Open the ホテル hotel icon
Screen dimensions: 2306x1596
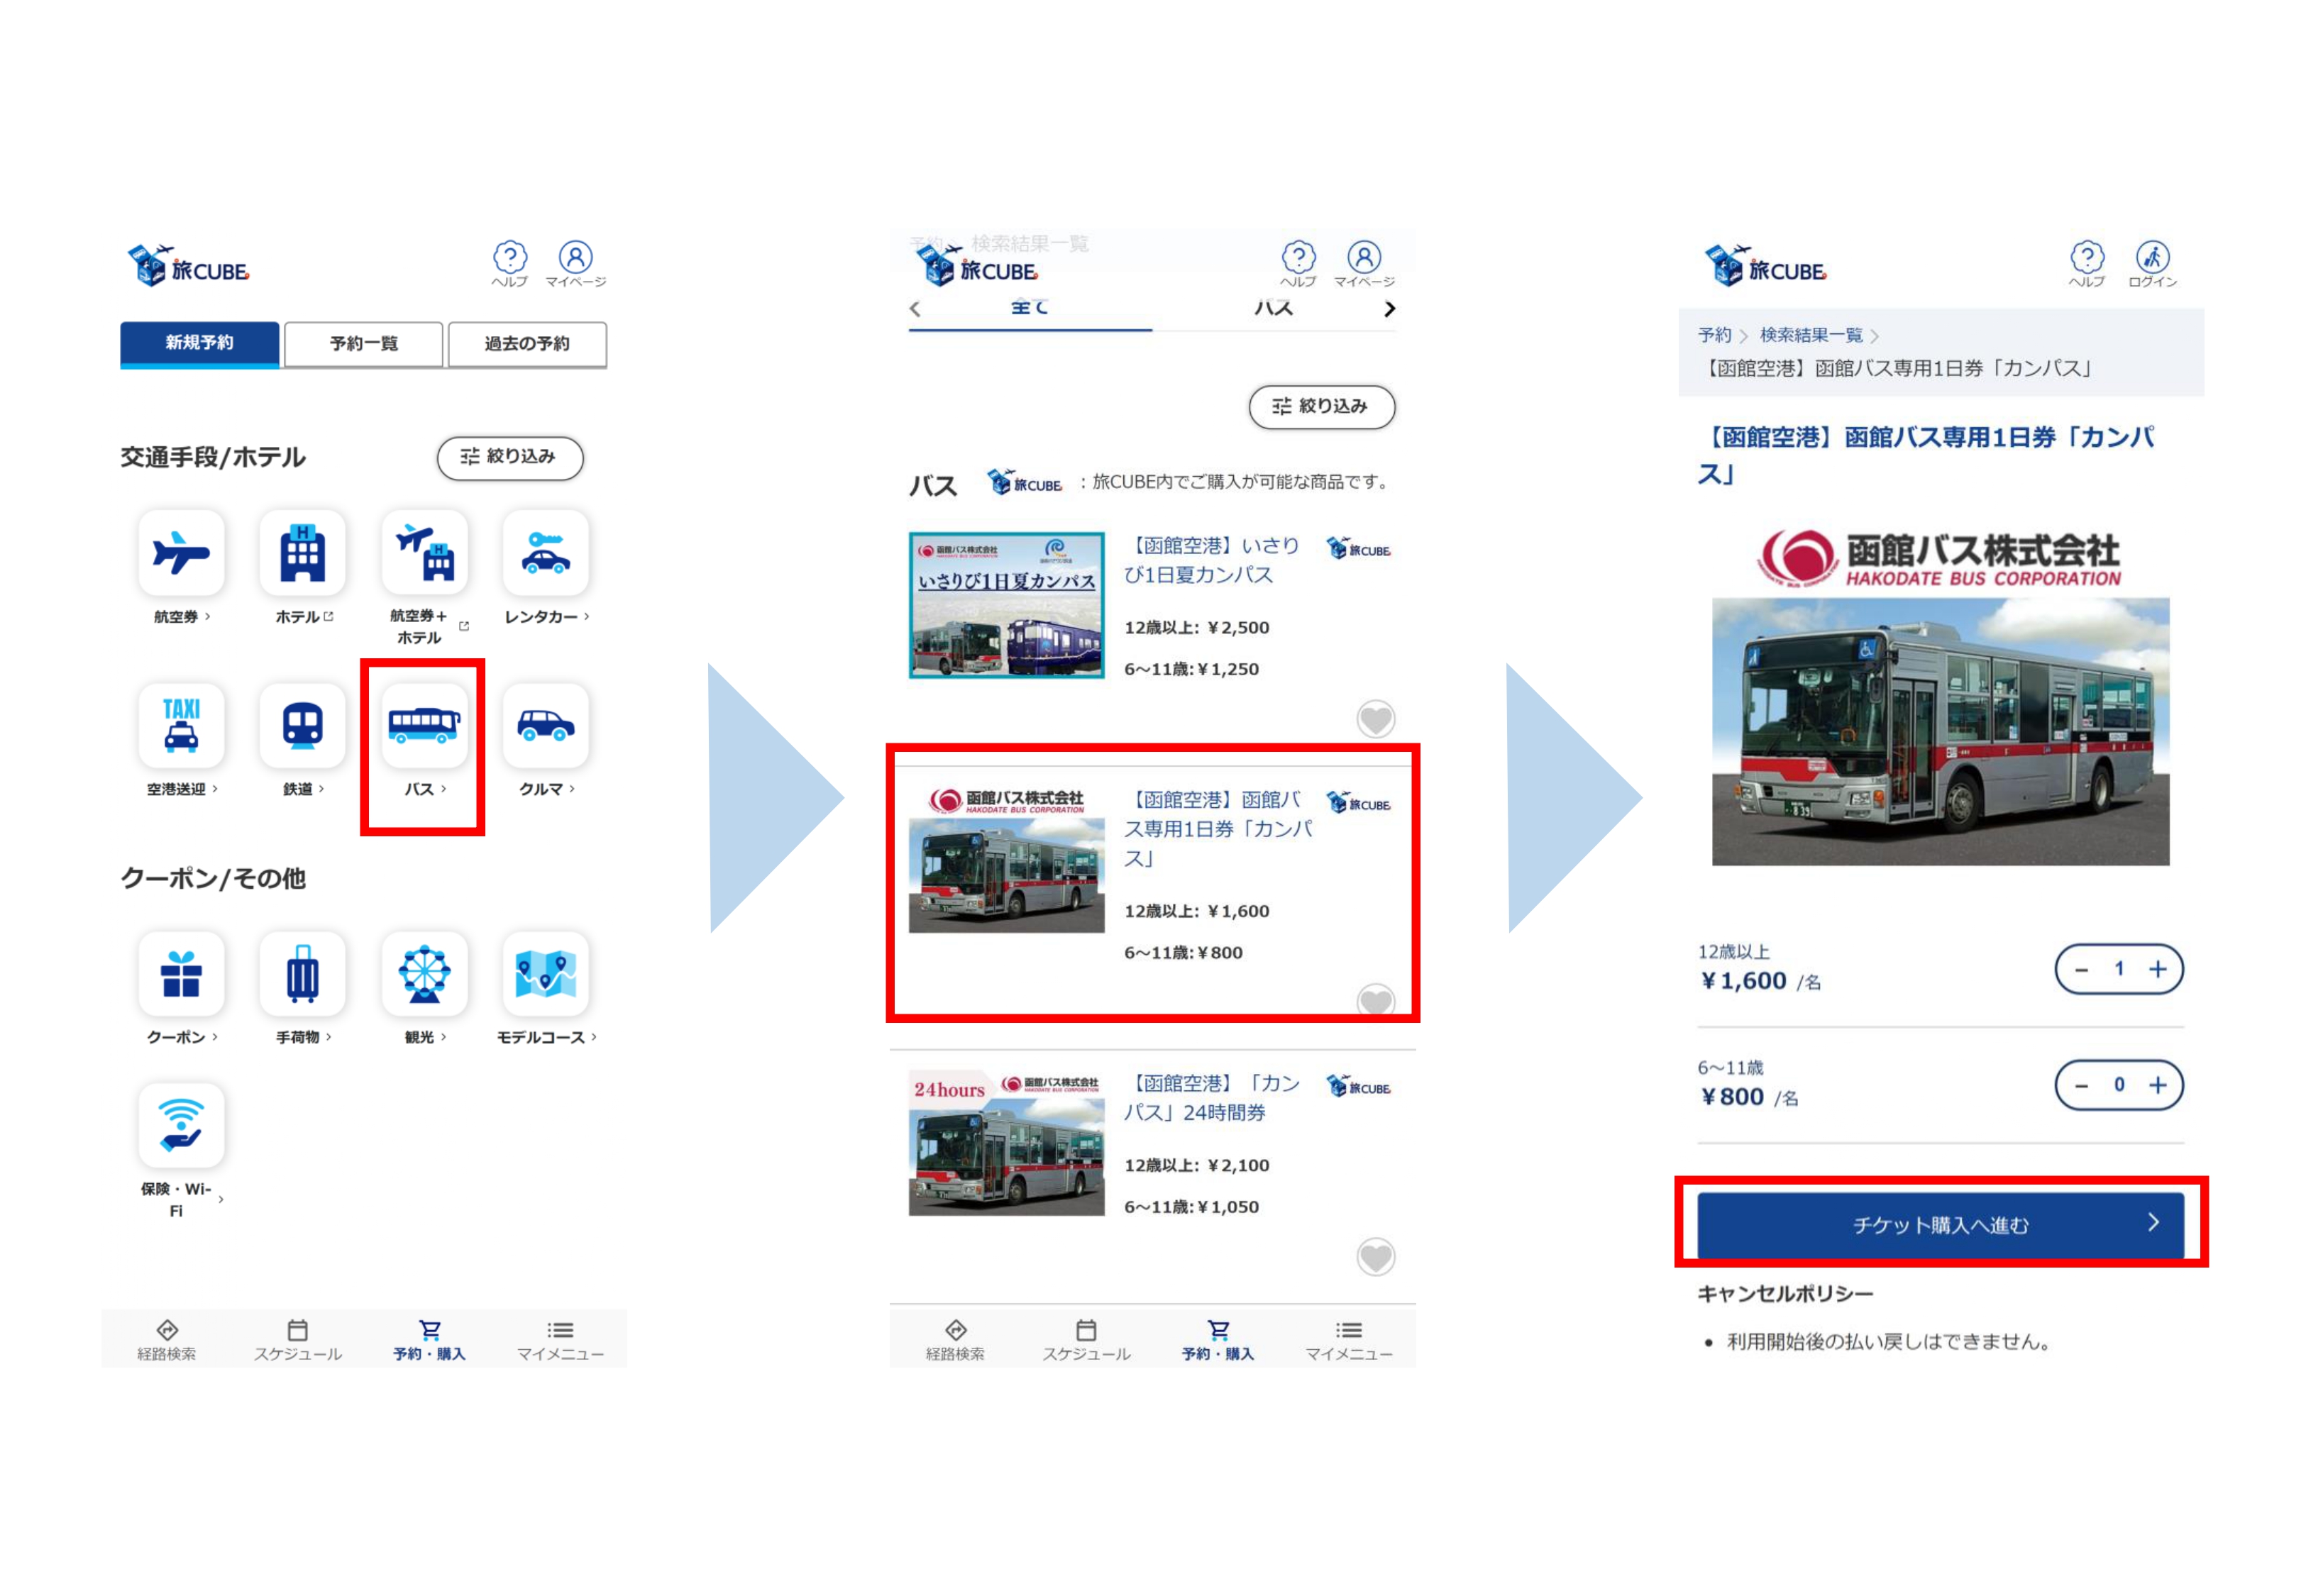point(303,553)
